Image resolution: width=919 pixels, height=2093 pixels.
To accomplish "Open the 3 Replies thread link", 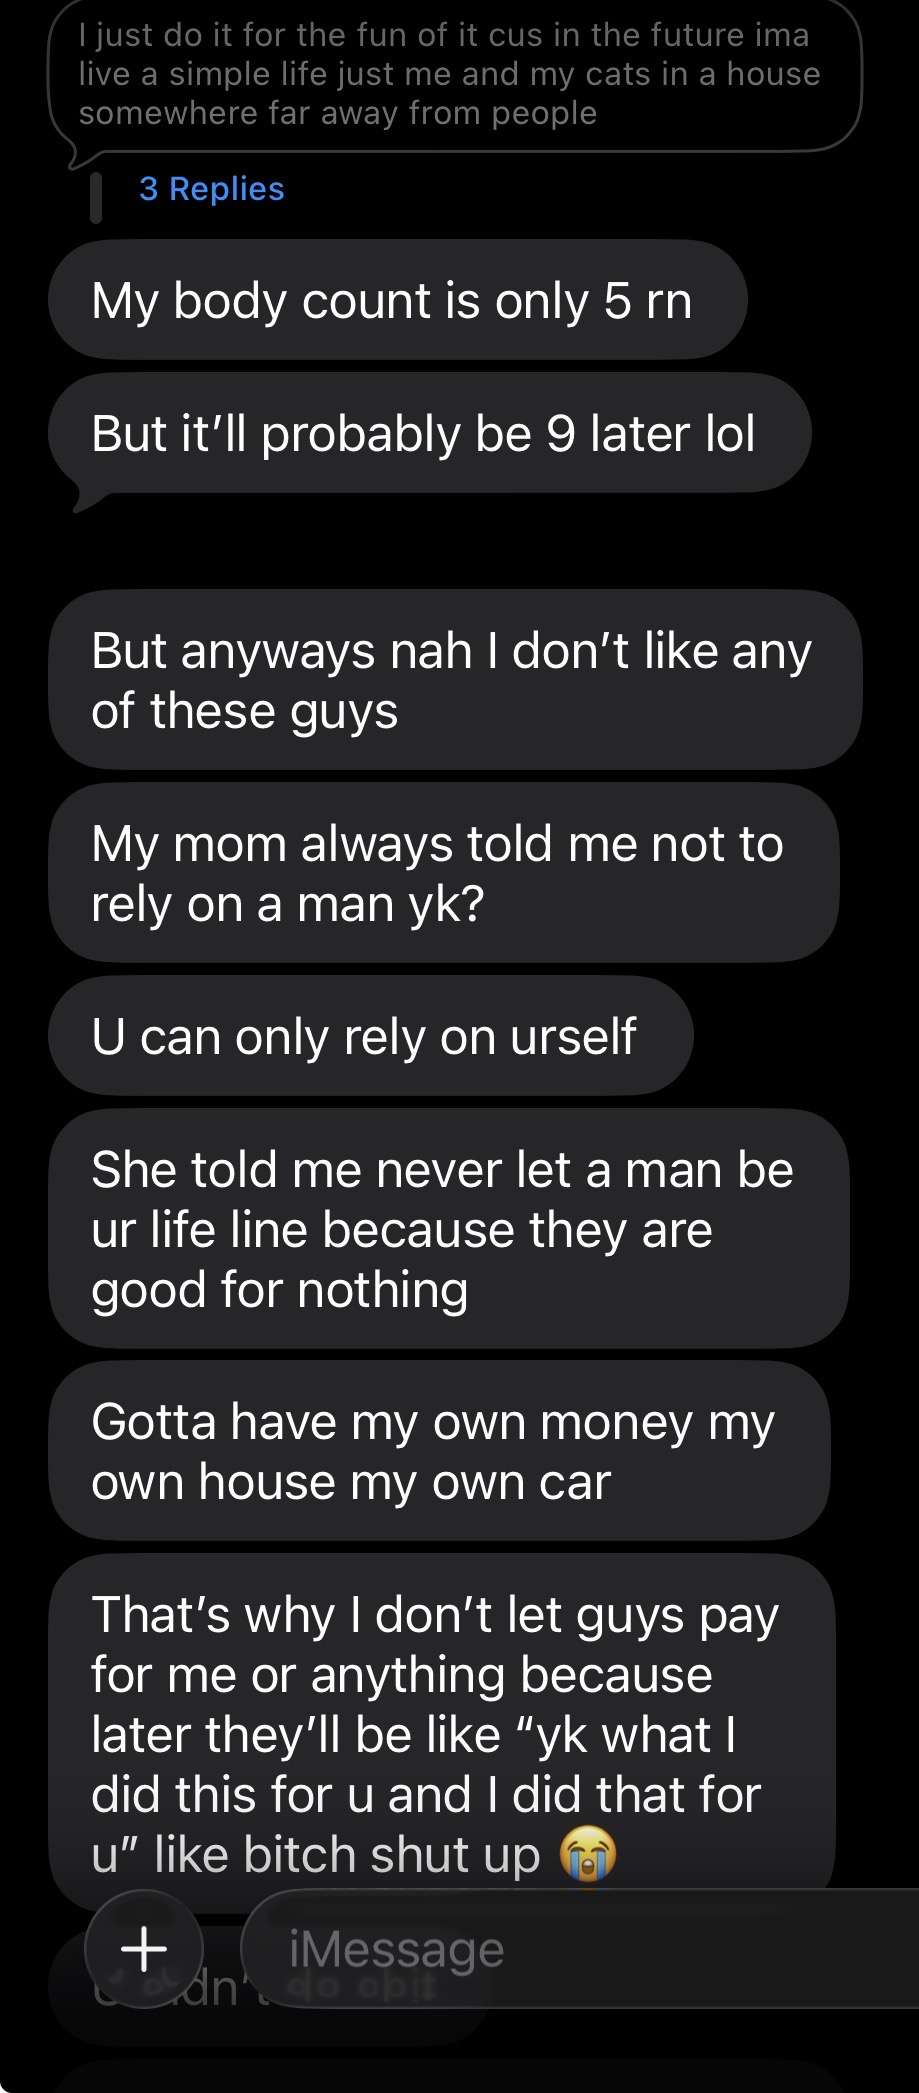I will pos(212,189).
